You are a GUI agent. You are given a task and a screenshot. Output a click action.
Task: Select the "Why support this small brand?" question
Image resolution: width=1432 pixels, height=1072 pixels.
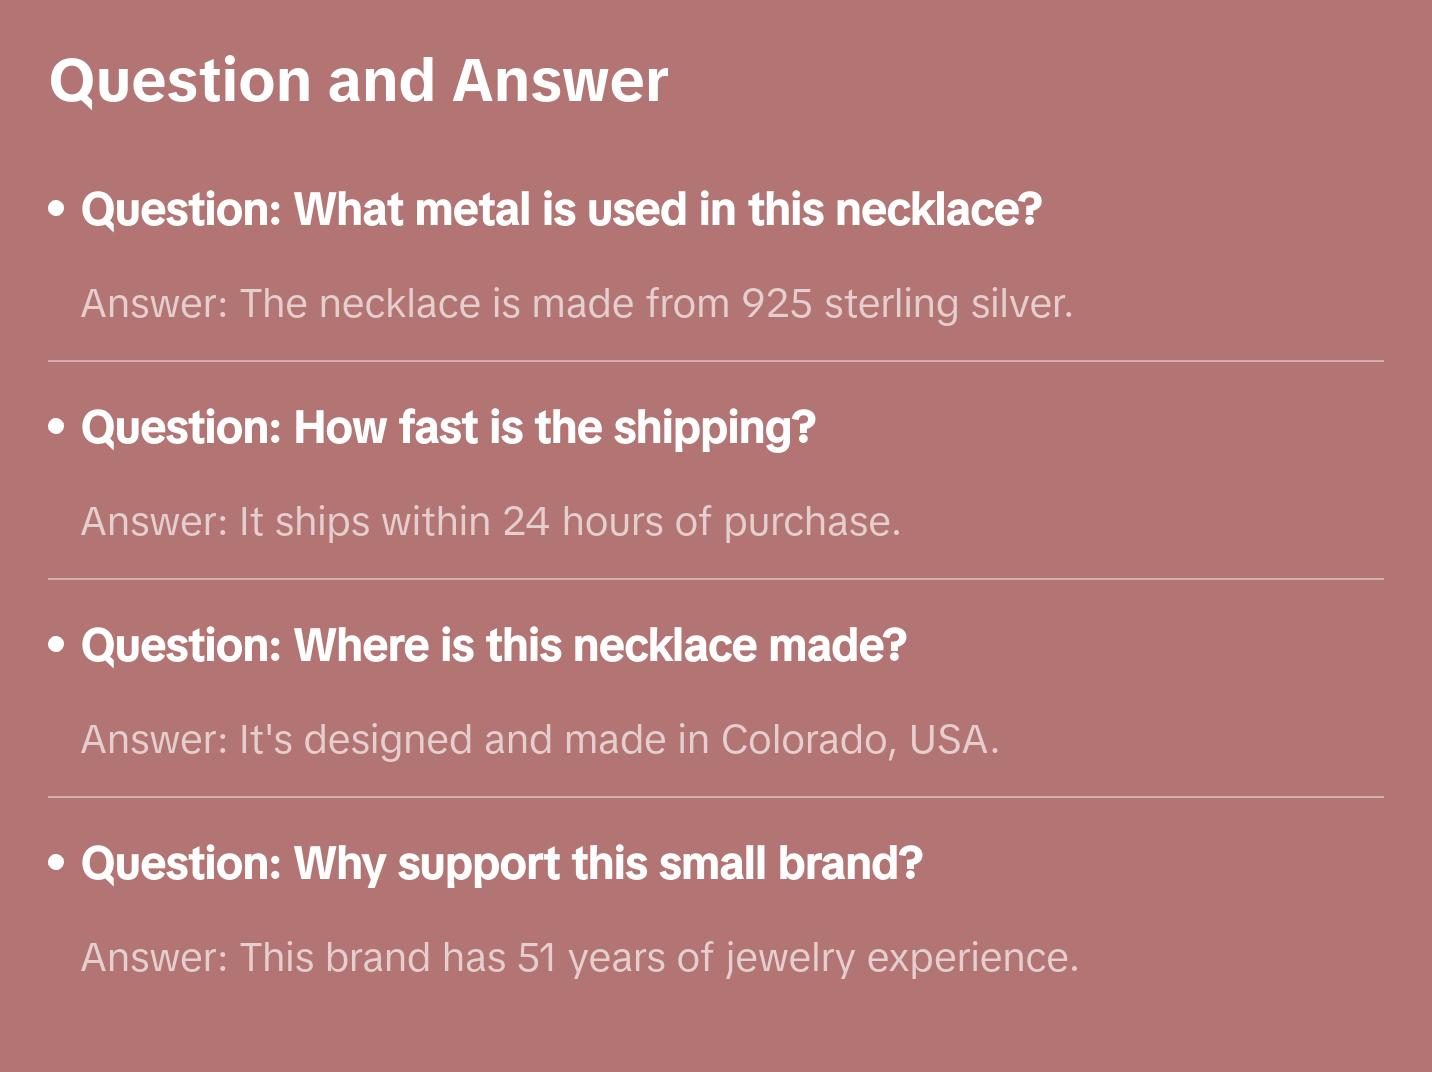point(501,864)
